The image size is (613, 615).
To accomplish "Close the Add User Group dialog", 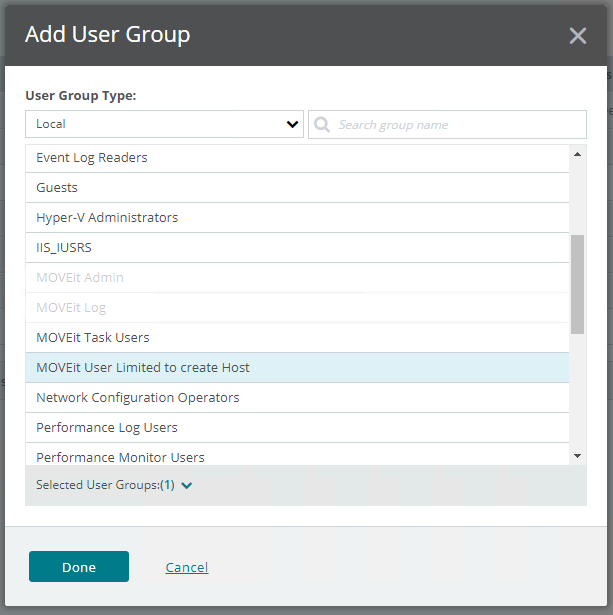I will pyautogui.click(x=577, y=36).
